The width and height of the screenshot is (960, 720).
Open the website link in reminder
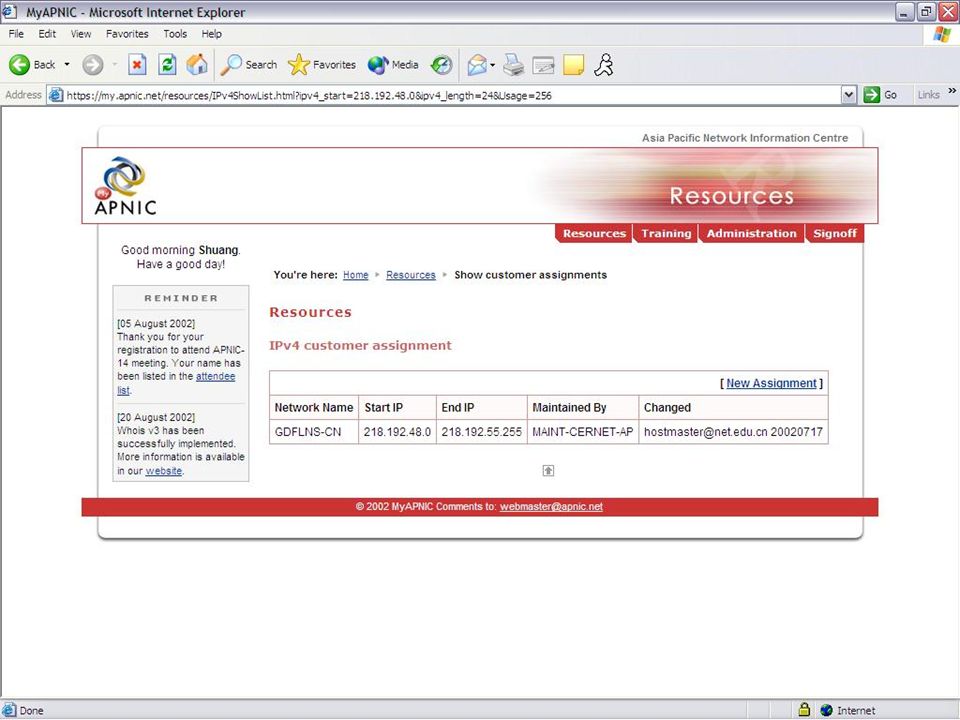[163, 471]
